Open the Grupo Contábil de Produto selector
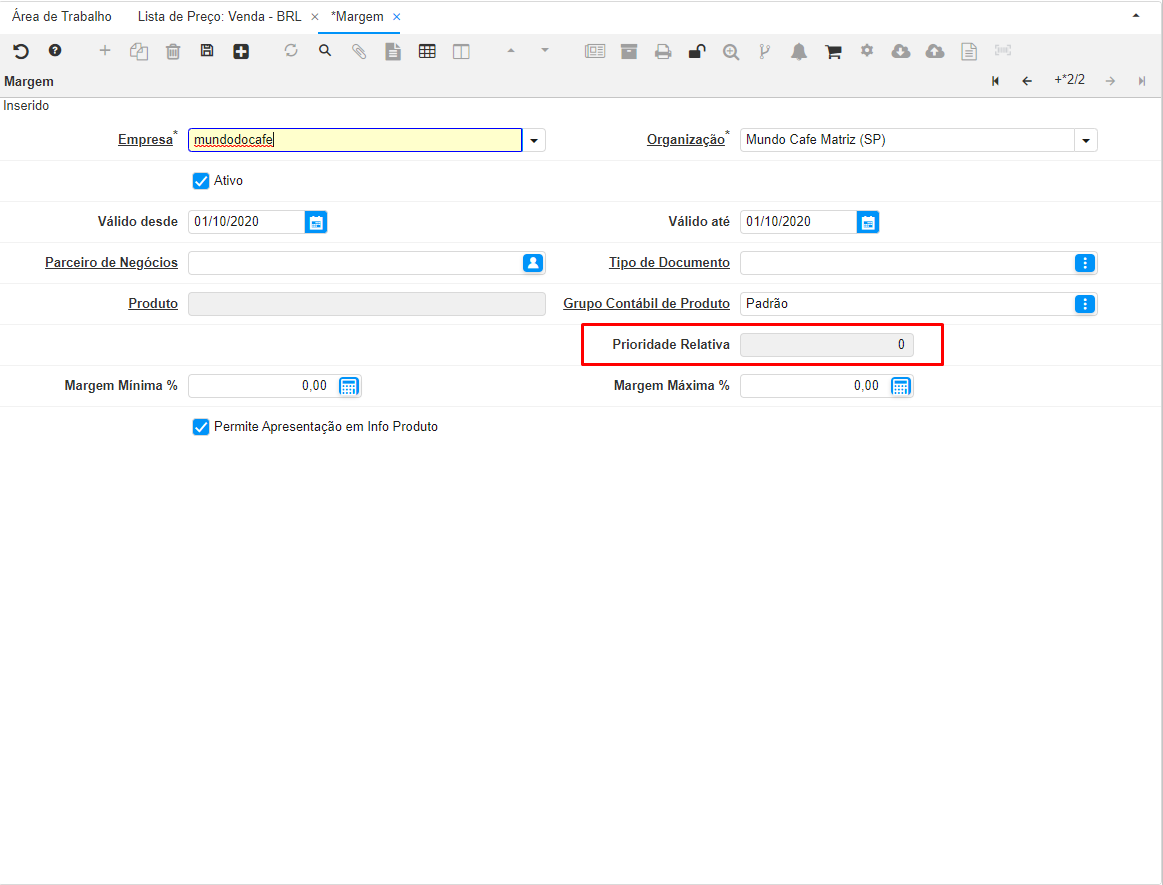This screenshot has width=1163, height=885. 1086,304
